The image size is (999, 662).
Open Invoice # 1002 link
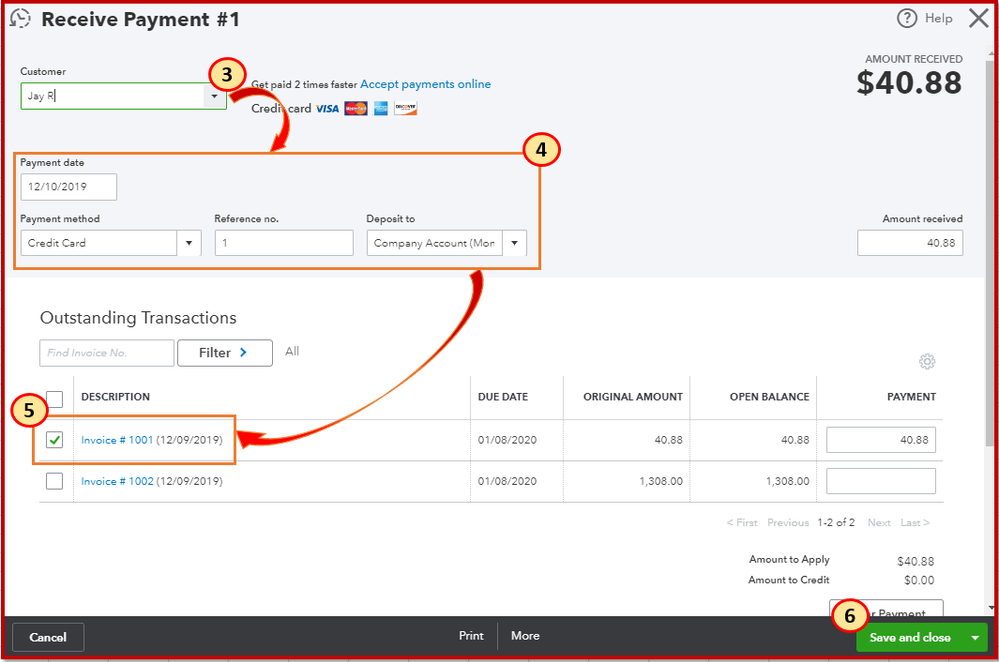(x=117, y=482)
